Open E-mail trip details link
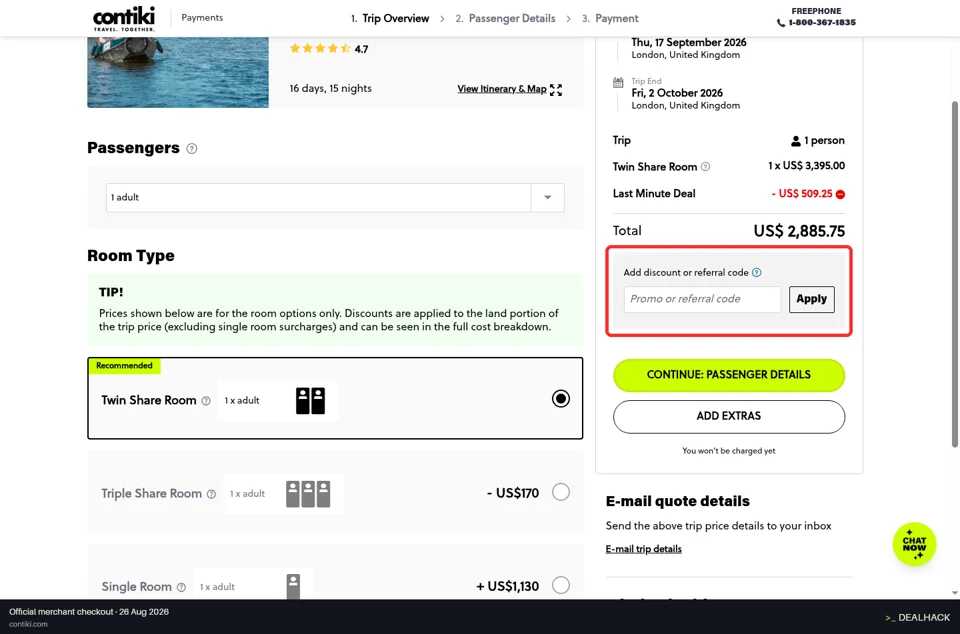 pos(643,549)
